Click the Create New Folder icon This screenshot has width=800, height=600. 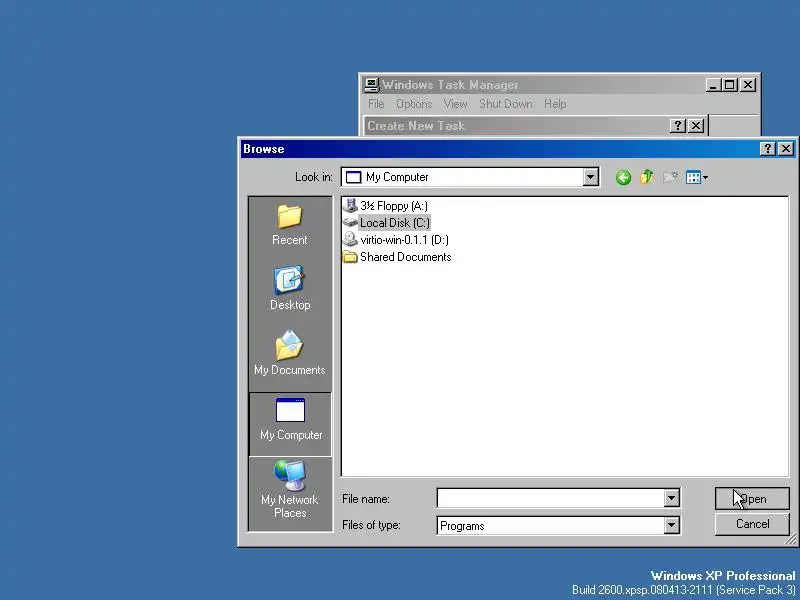click(670, 177)
